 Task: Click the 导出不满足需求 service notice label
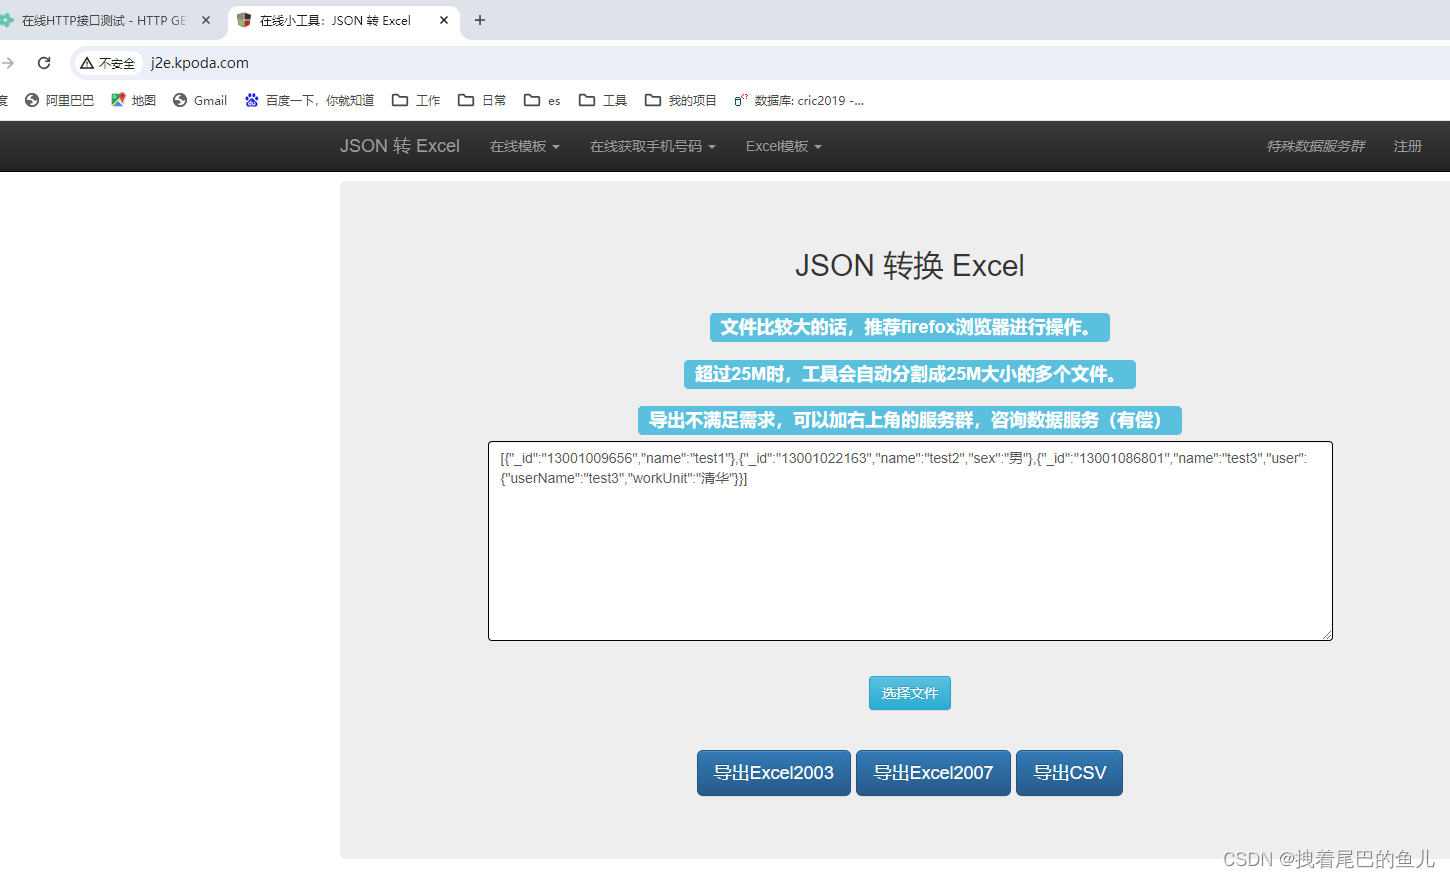[x=910, y=420]
